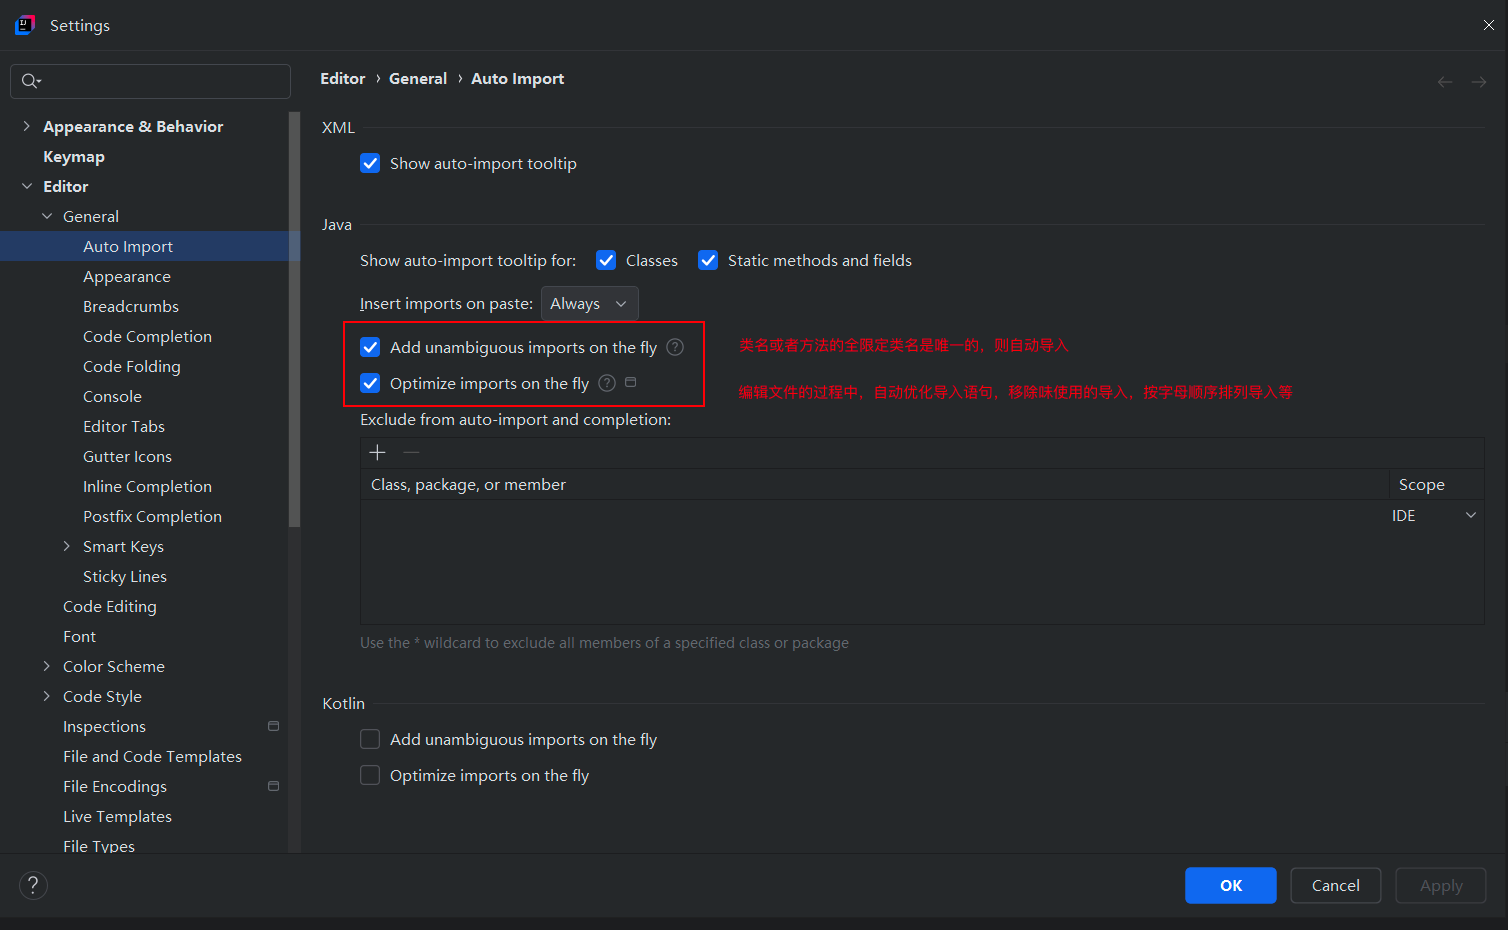This screenshot has height=930, width=1508.
Task: Click the minus icon to remove exclusion
Action: (411, 453)
